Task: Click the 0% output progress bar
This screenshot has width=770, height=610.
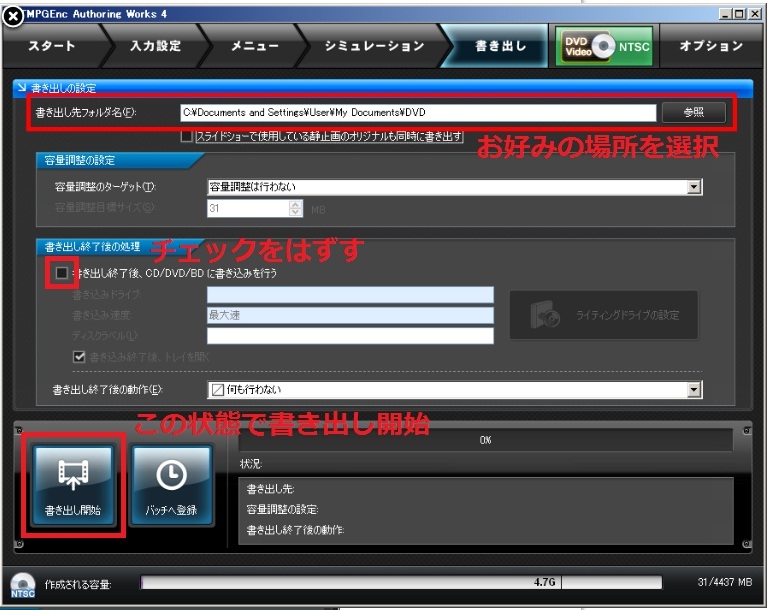Action: (x=485, y=440)
